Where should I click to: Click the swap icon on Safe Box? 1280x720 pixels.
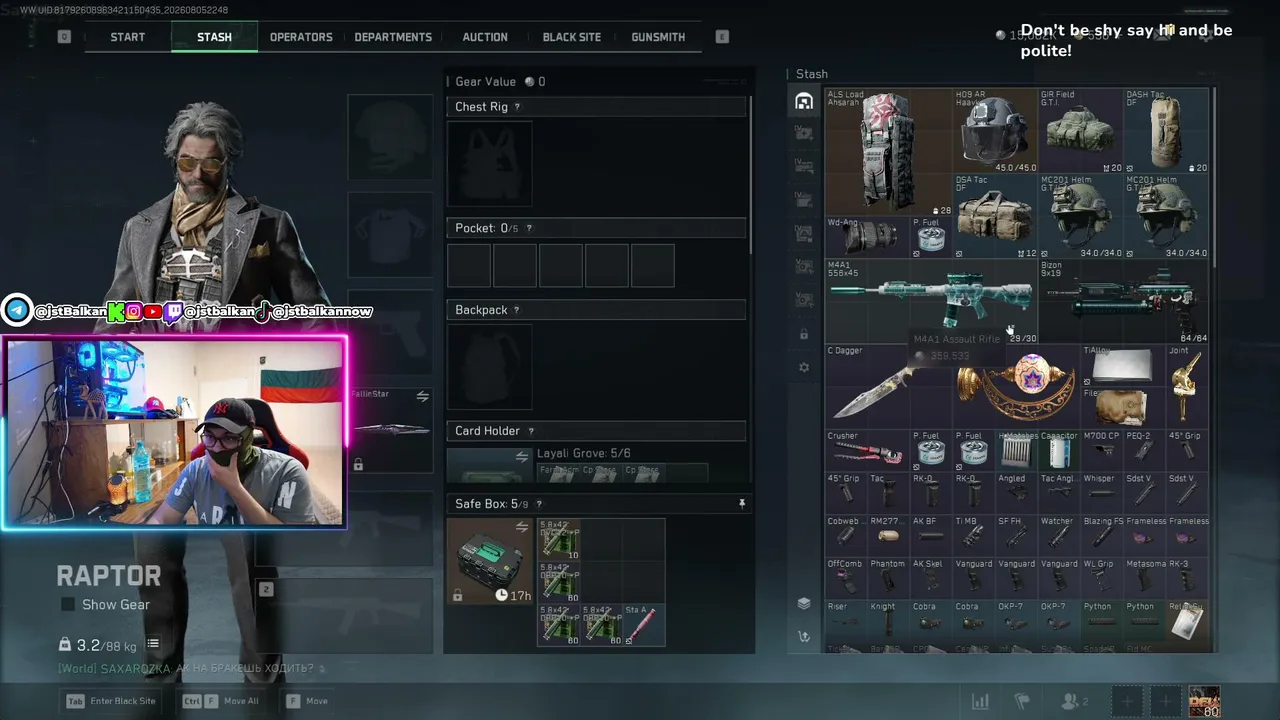(521, 527)
